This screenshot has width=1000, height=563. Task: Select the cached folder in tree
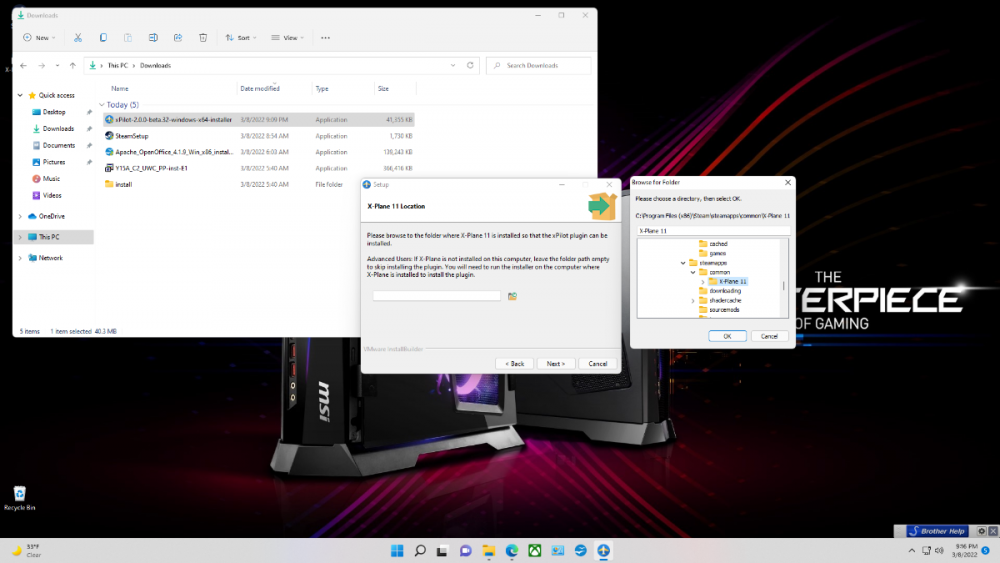coord(718,244)
